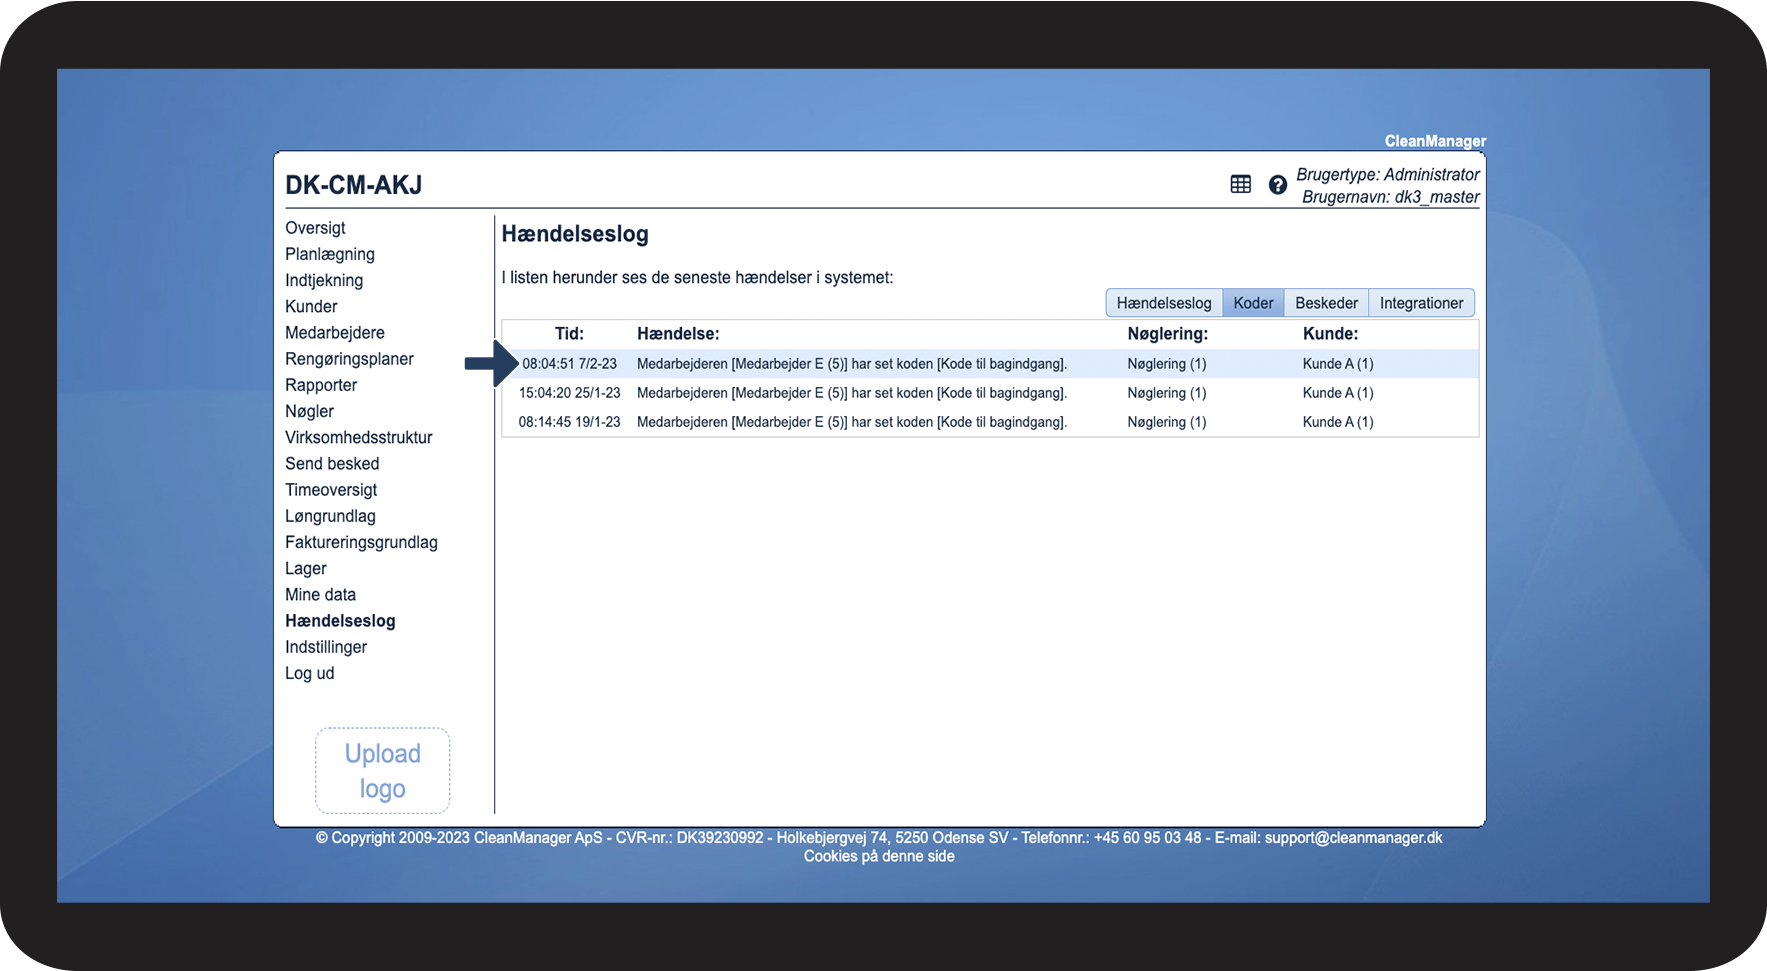Click Log ud in the sidebar
This screenshot has width=1767, height=971.
pyautogui.click(x=310, y=673)
